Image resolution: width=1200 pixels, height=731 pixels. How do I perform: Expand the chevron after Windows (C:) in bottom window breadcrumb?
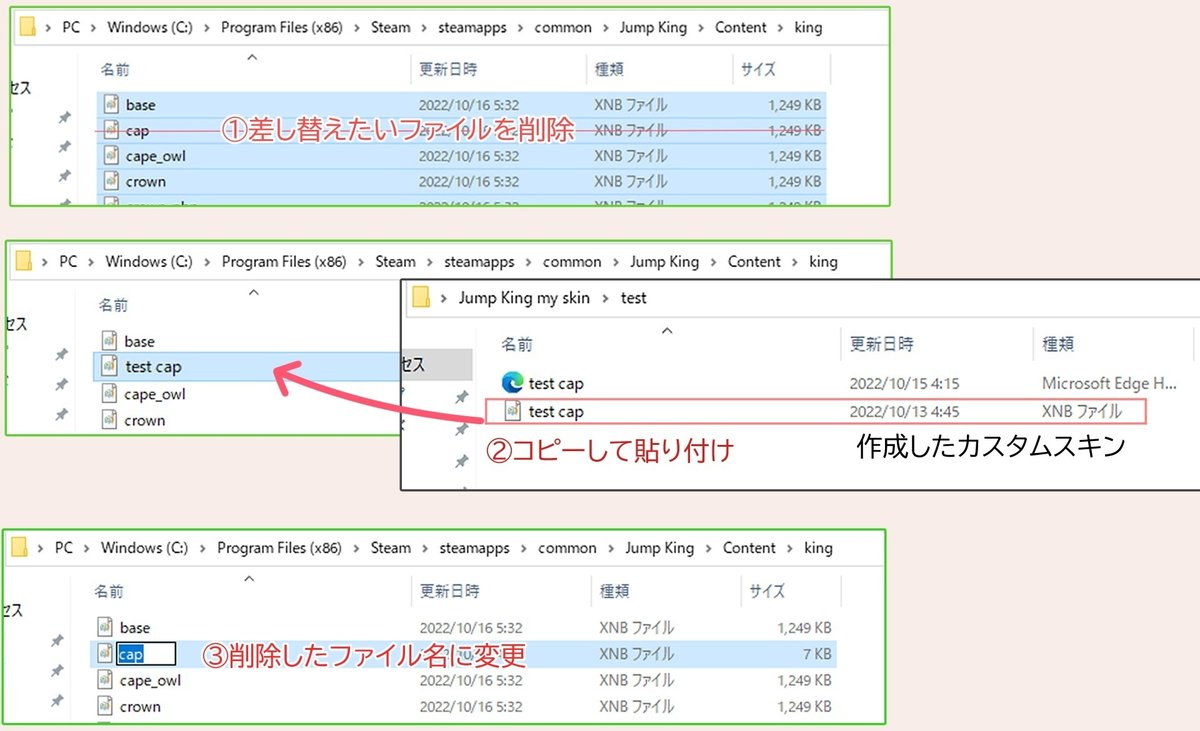tap(203, 548)
